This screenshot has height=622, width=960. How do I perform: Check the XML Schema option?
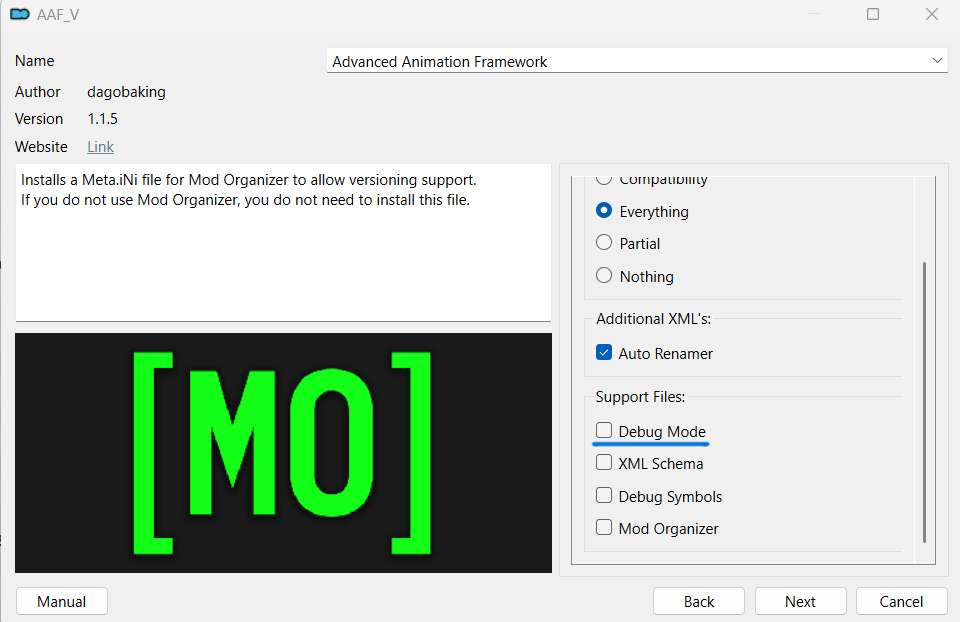pos(604,462)
